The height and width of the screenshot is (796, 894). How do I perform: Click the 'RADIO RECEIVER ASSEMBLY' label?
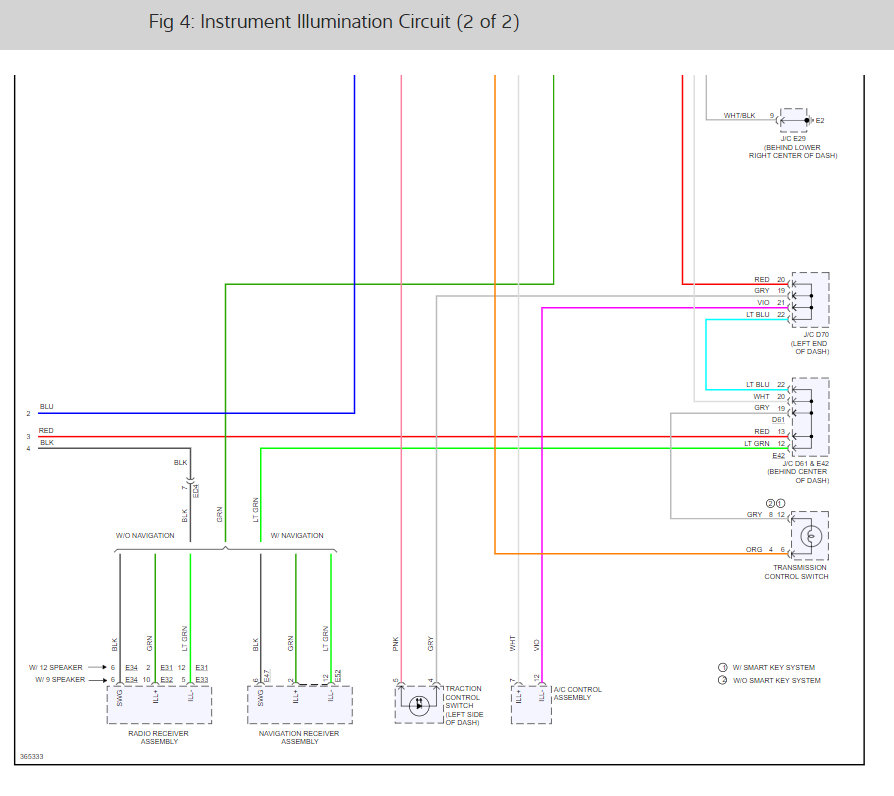coord(159,737)
